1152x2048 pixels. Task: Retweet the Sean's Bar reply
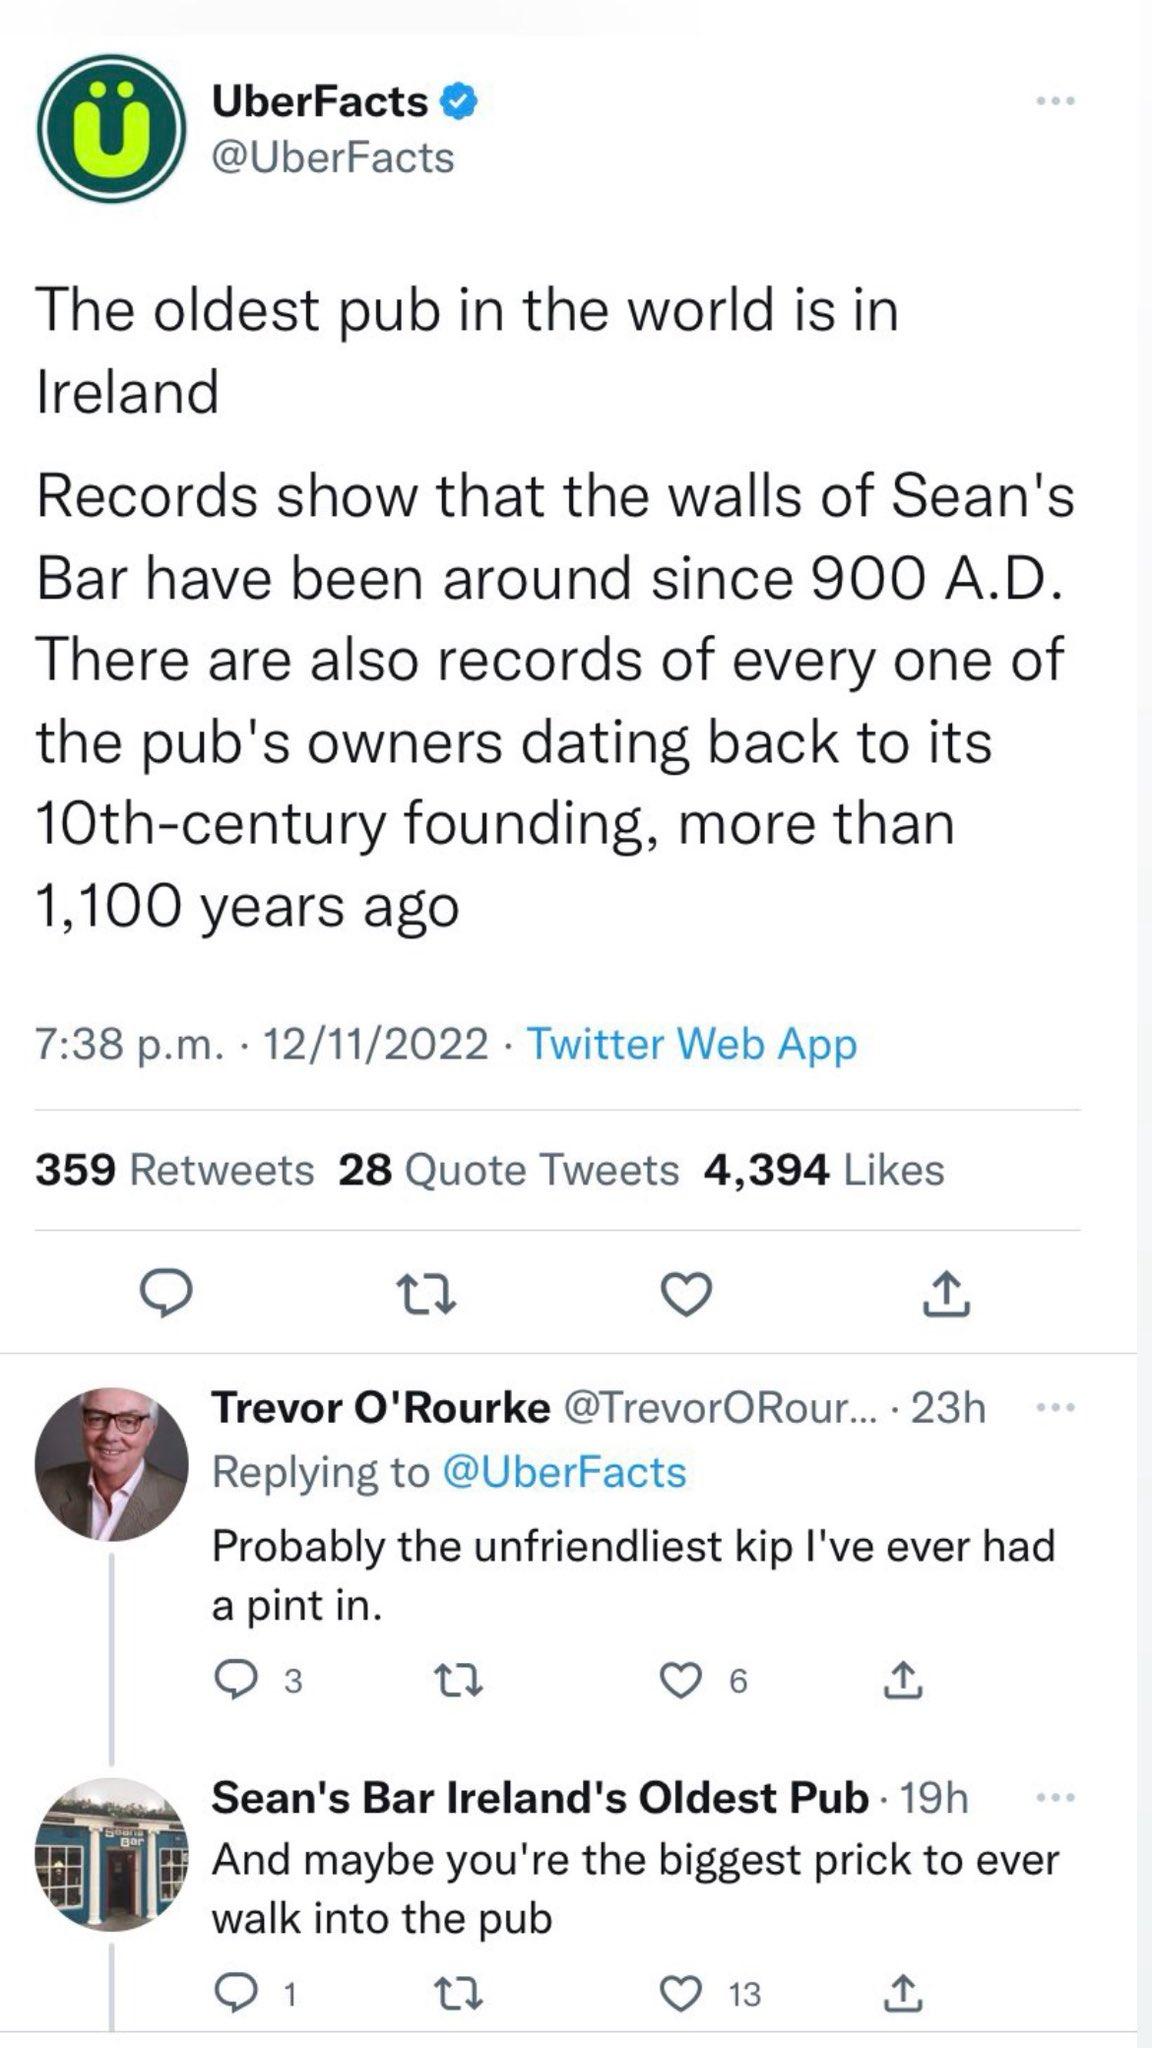coord(462,1994)
